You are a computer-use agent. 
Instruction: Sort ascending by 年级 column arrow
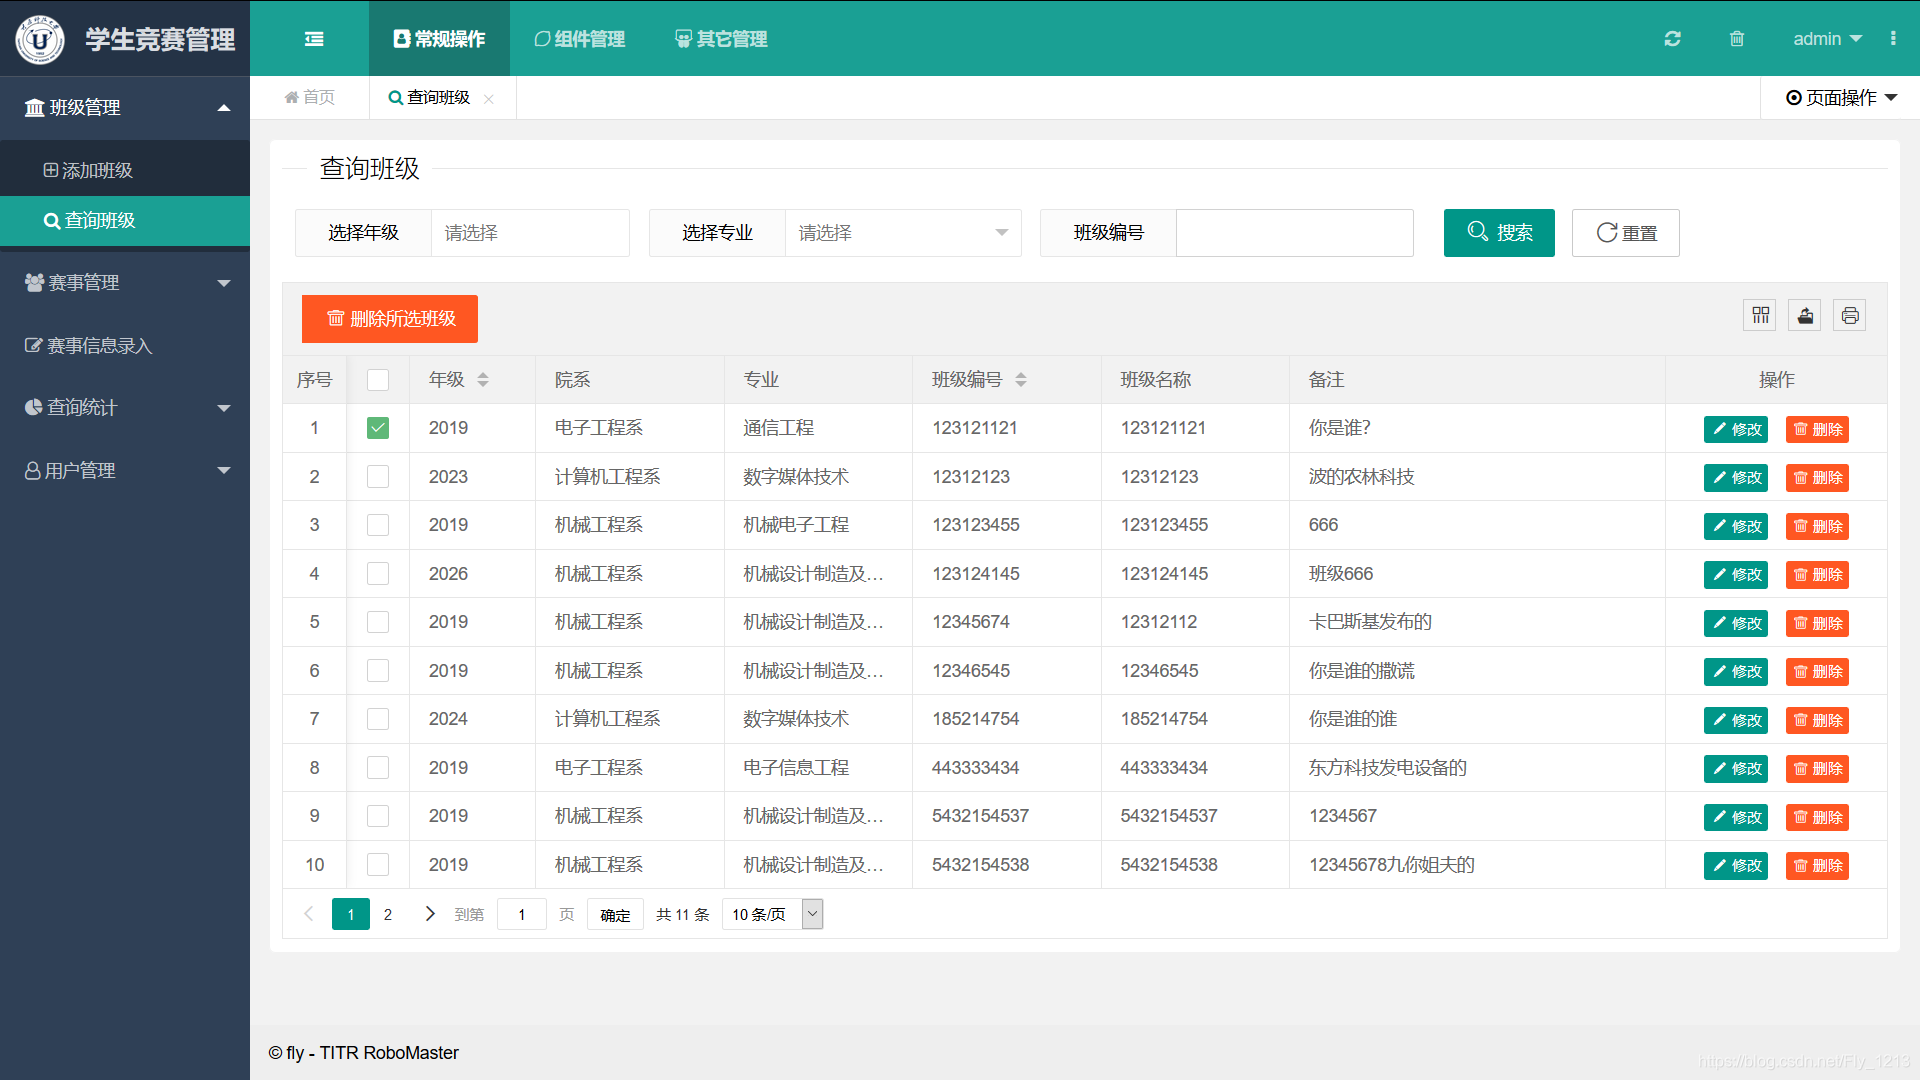(x=483, y=374)
